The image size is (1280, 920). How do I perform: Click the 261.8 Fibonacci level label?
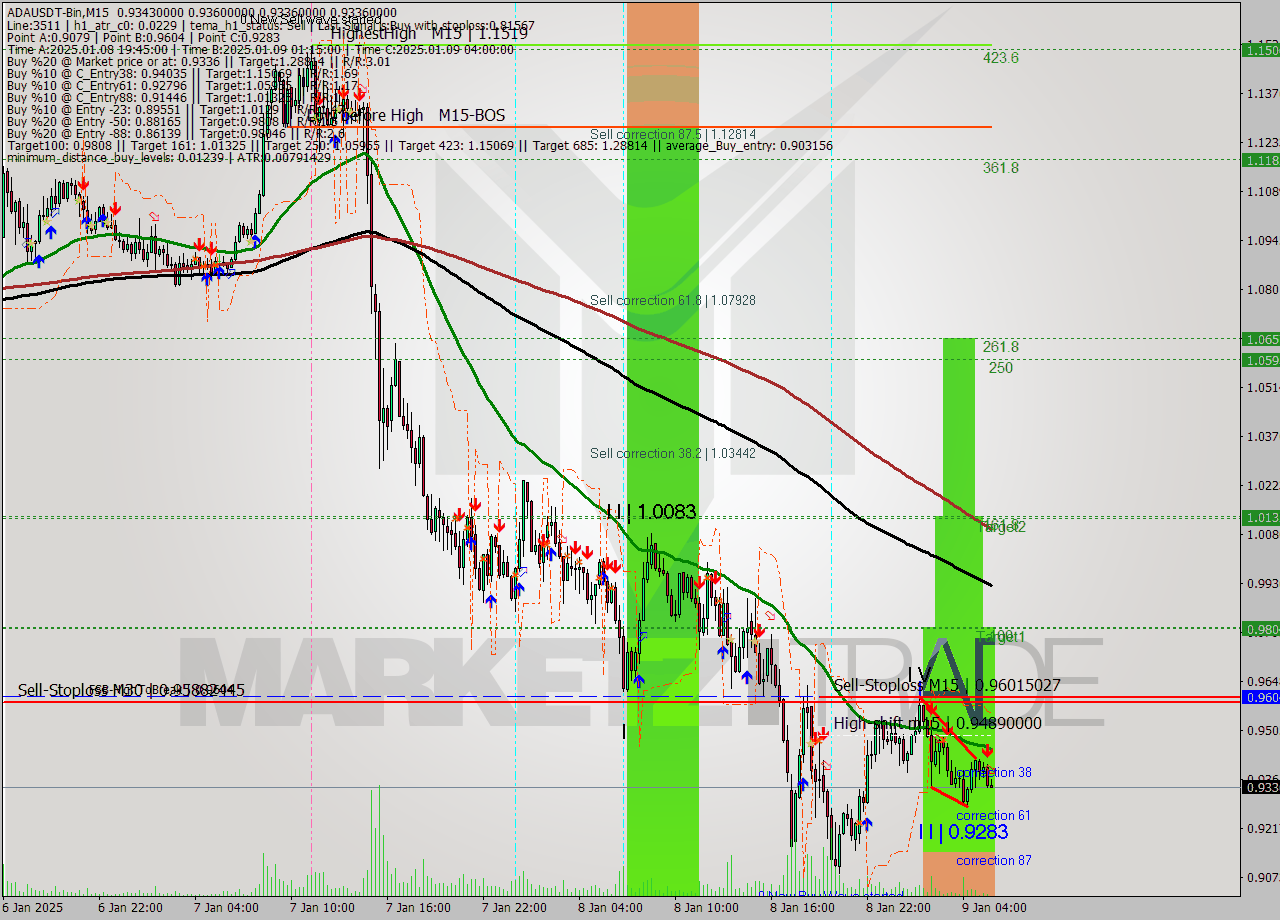[1000, 347]
